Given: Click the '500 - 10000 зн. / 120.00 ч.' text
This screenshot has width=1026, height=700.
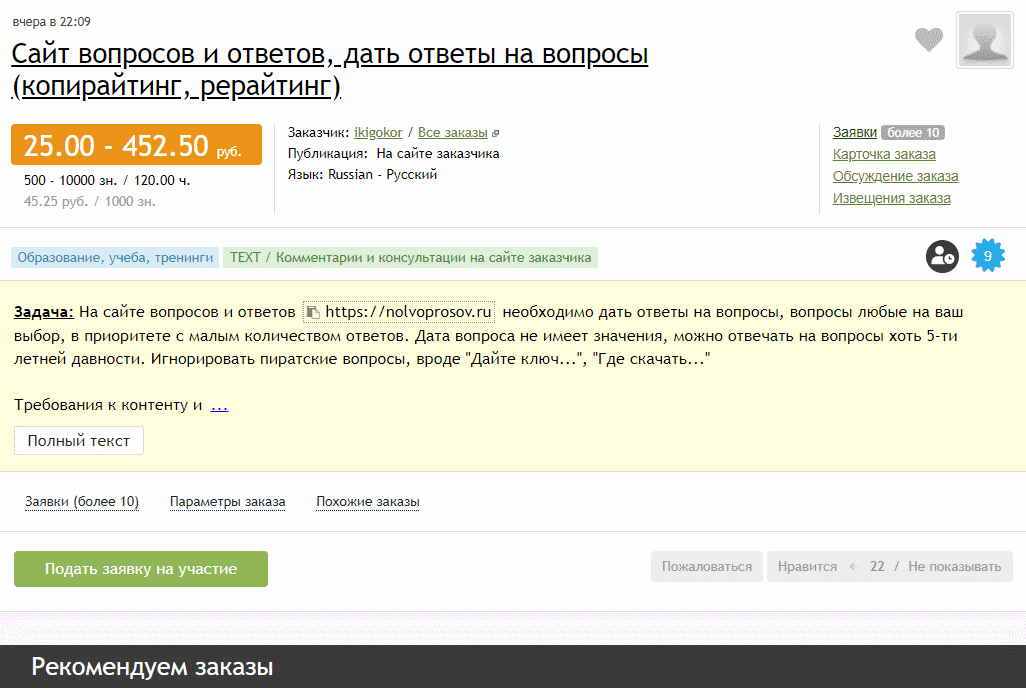Looking at the screenshot, I should (x=107, y=181).
